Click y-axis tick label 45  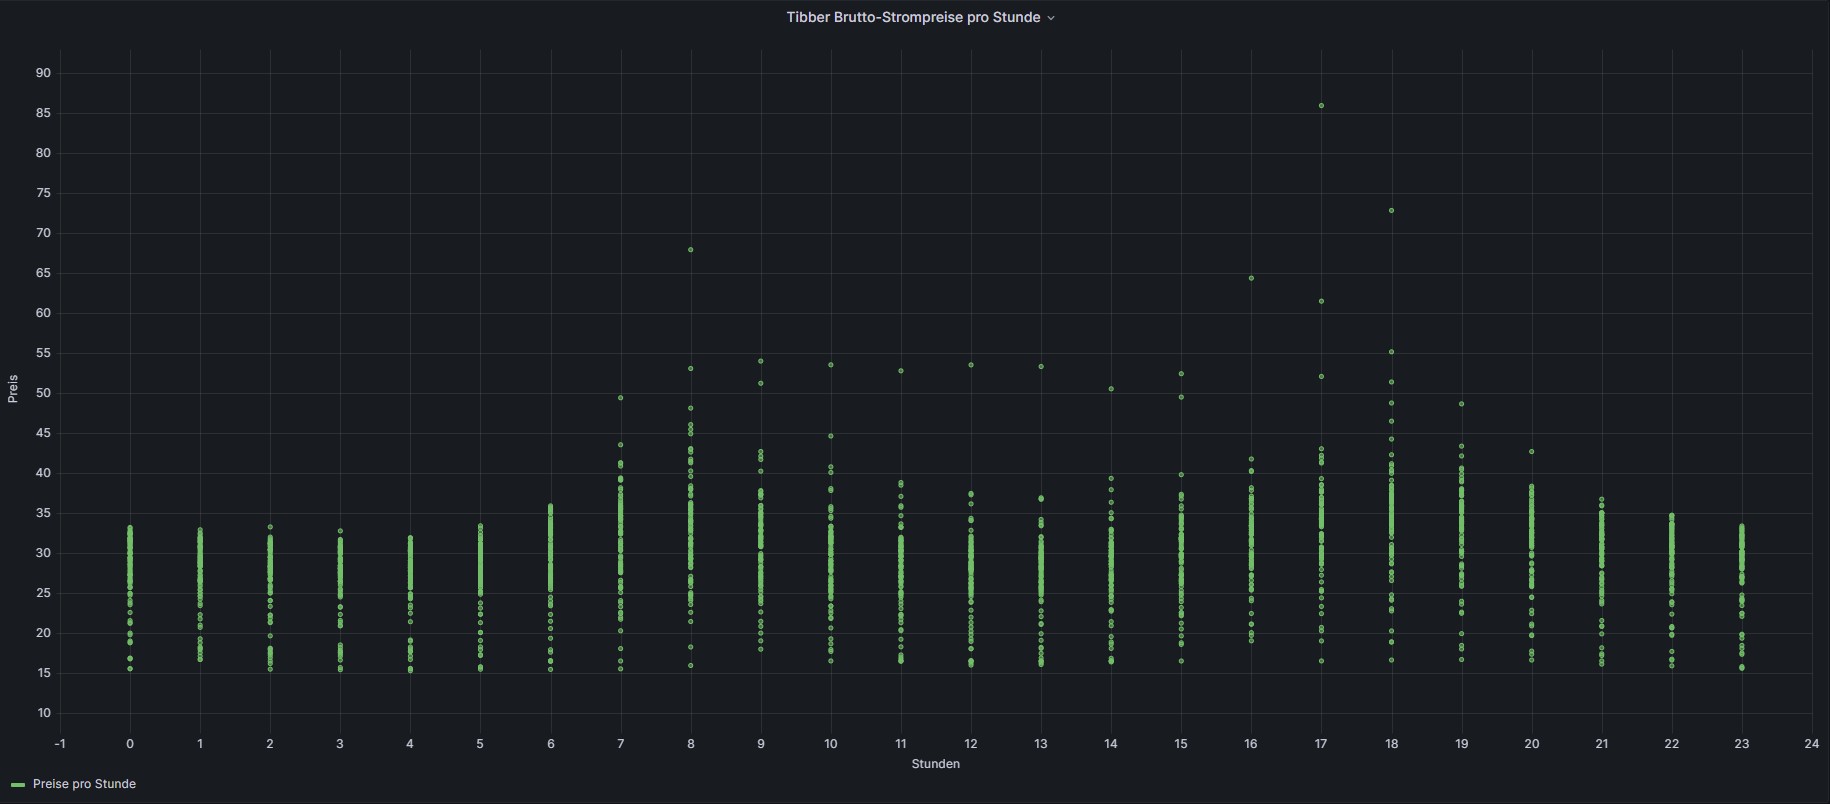coord(43,433)
